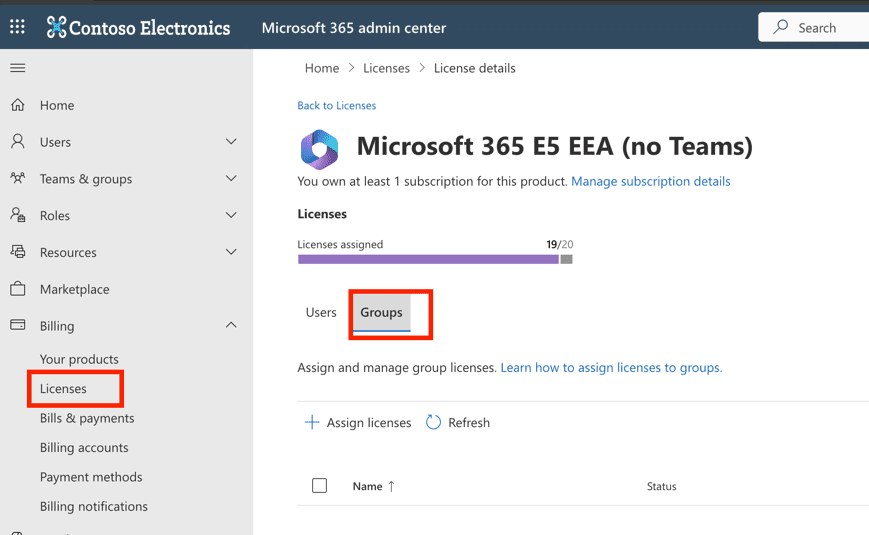Click the Microsoft 365 E5 EEA heading

pyautogui.click(x=555, y=146)
